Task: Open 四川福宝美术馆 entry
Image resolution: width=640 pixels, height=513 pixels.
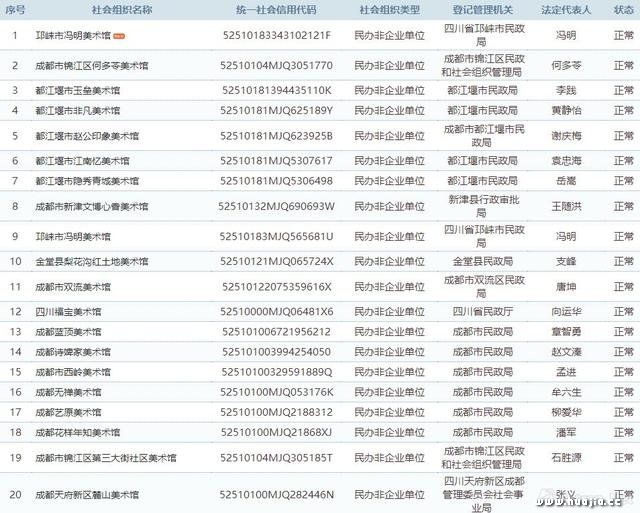Action: coord(68,311)
